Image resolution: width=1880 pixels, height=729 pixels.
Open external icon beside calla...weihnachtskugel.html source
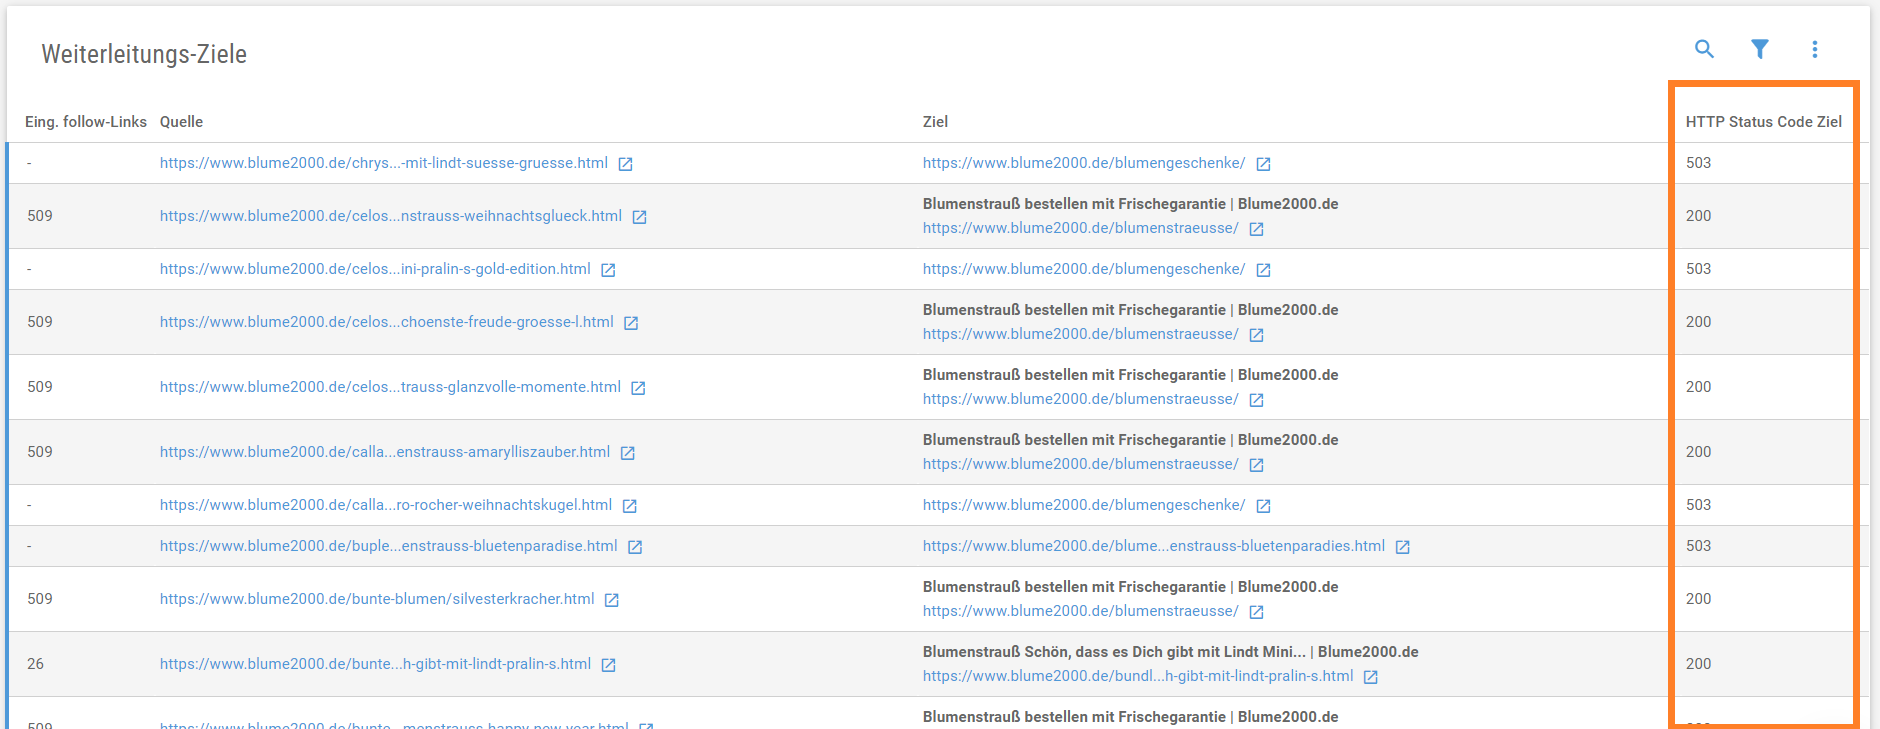pyautogui.click(x=629, y=506)
